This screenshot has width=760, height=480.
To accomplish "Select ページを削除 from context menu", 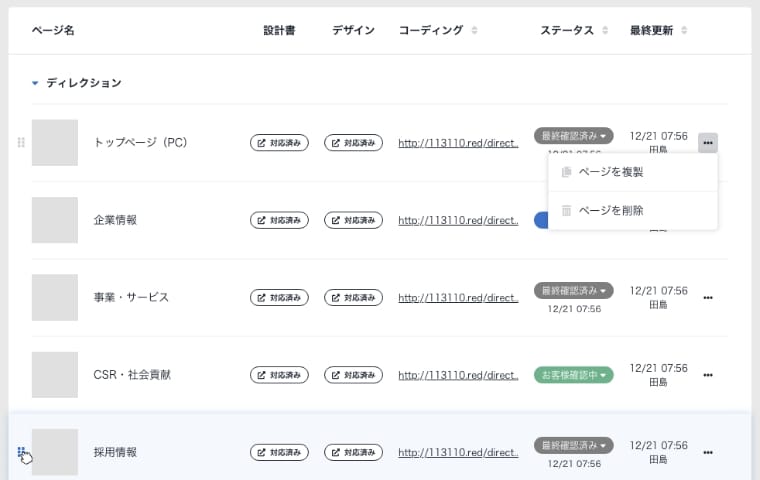I will click(x=610, y=210).
